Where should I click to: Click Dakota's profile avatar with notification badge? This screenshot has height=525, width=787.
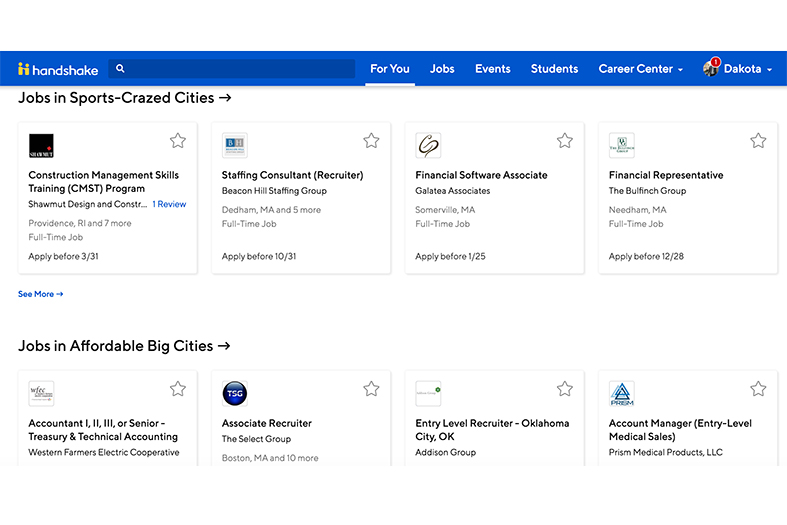click(711, 69)
